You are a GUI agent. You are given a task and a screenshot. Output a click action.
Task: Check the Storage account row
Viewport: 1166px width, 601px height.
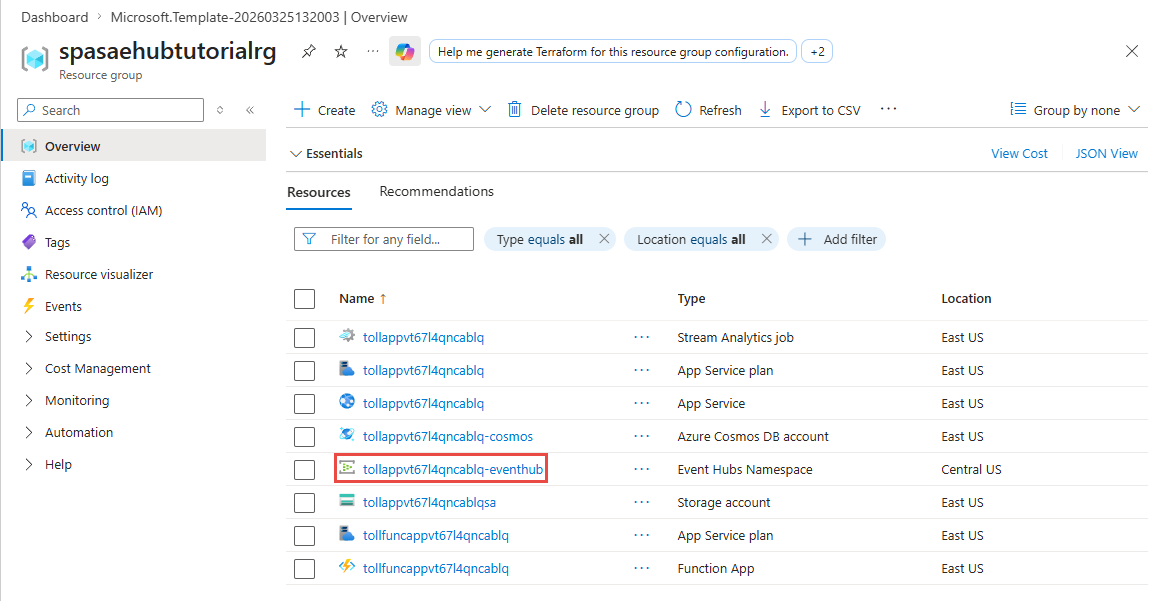(x=304, y=503)
